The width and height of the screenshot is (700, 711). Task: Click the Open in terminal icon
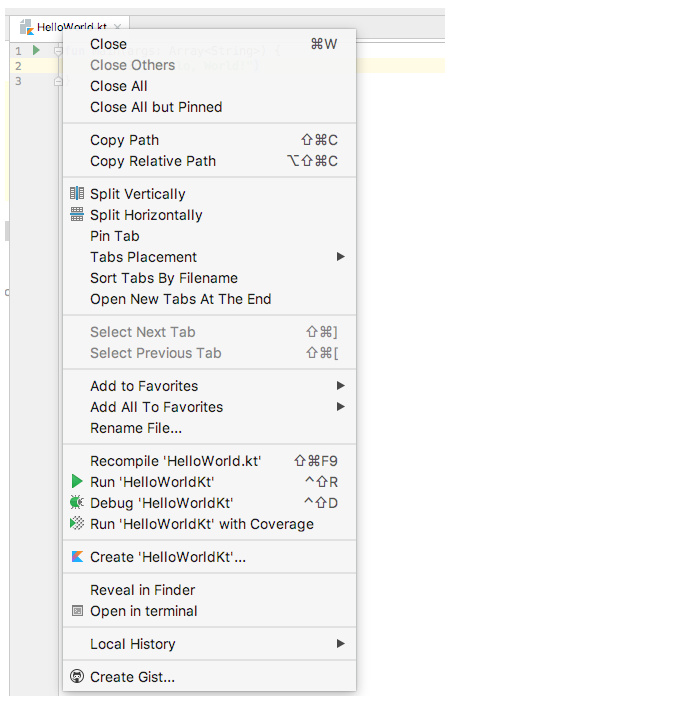[x=77, y=611]
